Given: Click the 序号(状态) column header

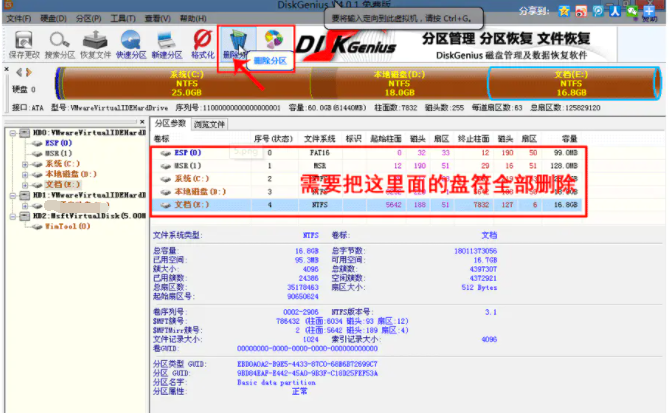Looking at the screenshot, I should point(273,139).
